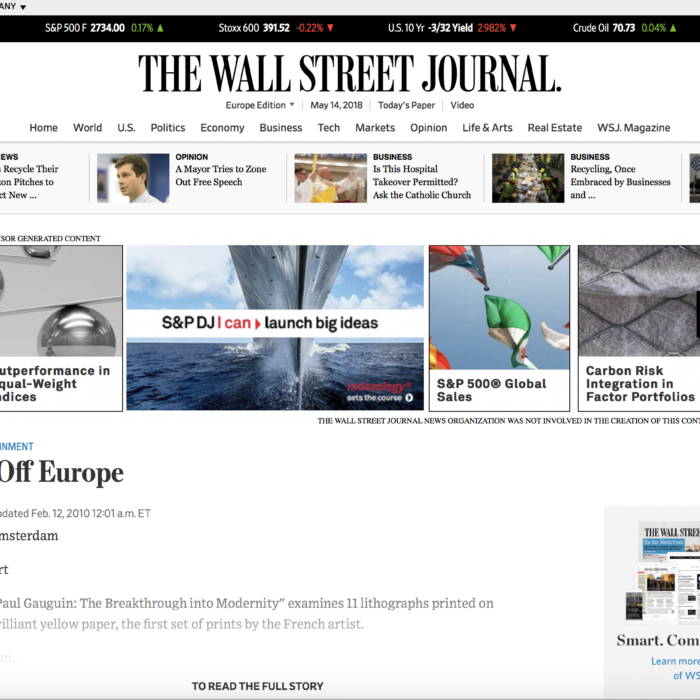Open 'Outperformance in Equal-Weight Indices' card

click(61, 328)
